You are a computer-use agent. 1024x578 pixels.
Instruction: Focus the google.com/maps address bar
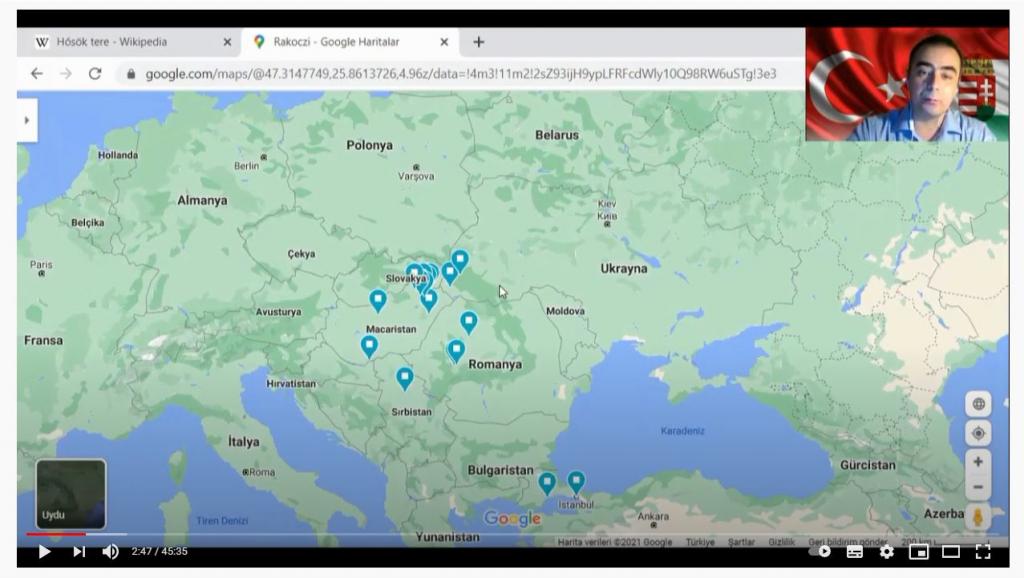460,74
